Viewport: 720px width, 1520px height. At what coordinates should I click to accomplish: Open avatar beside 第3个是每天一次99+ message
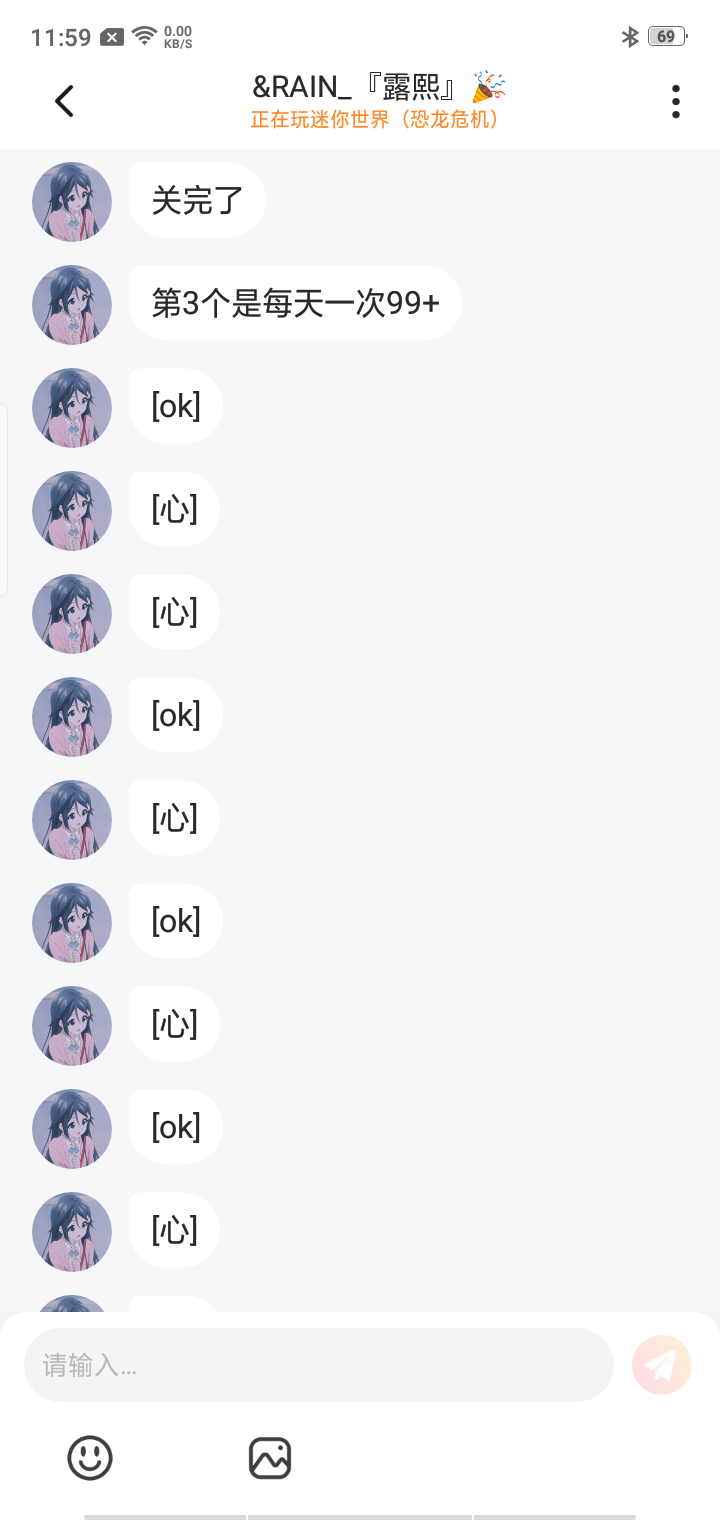click(72, 304)
